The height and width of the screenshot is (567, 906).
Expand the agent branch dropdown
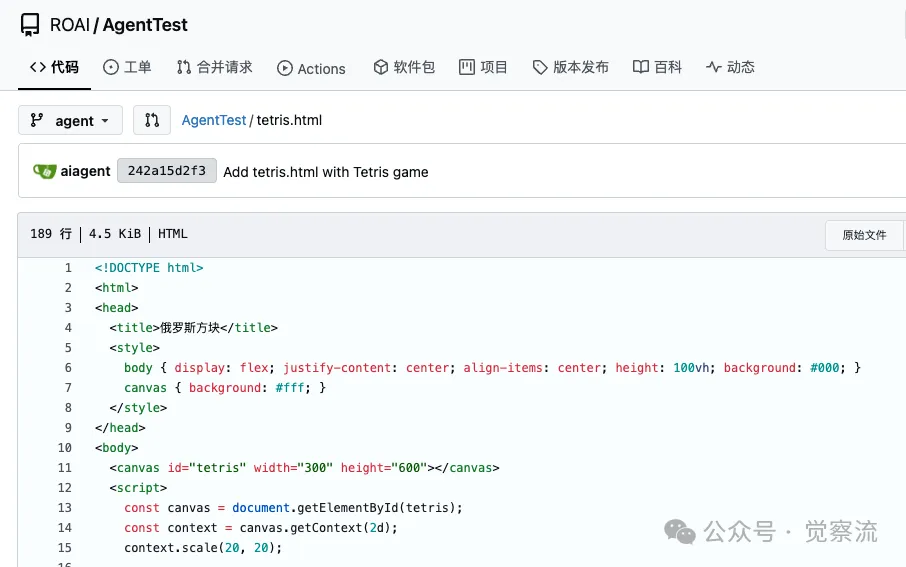click(x=70, y=120)
